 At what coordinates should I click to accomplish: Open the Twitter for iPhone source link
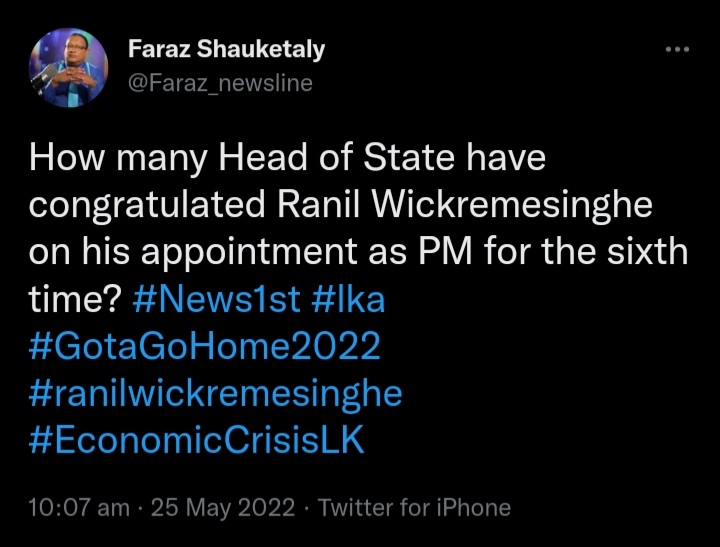pos(414,508)
